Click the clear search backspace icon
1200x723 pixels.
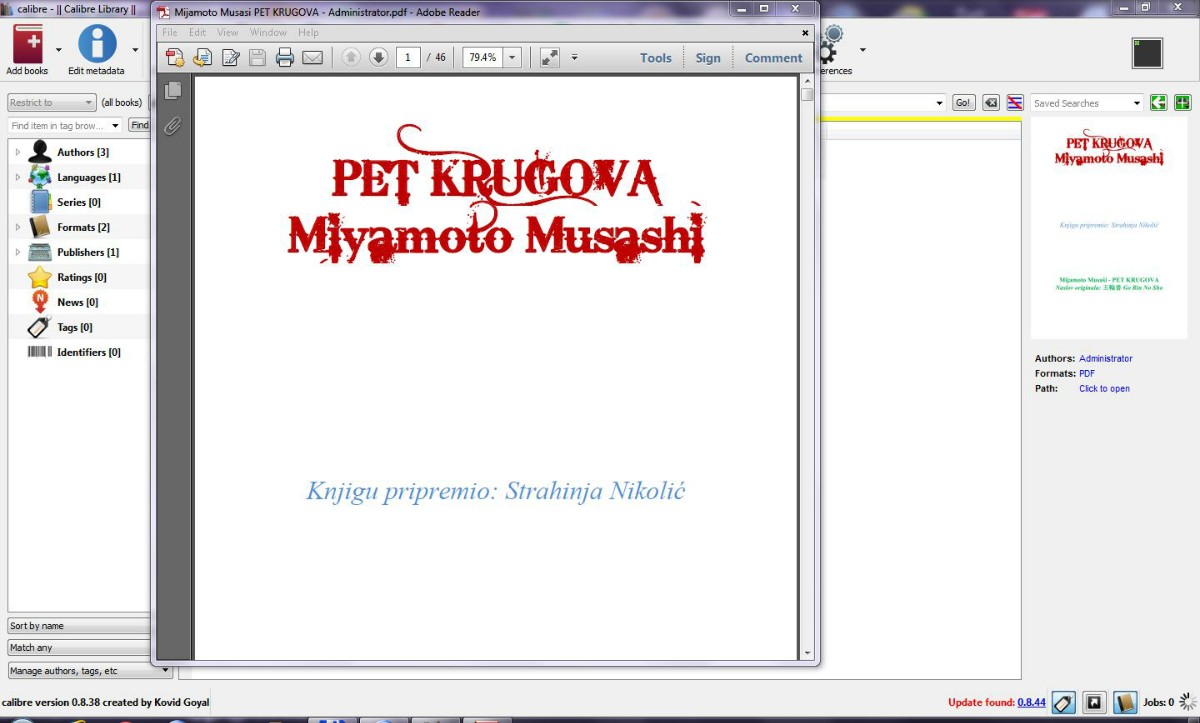pyautogui.click(x=990, y=102)
